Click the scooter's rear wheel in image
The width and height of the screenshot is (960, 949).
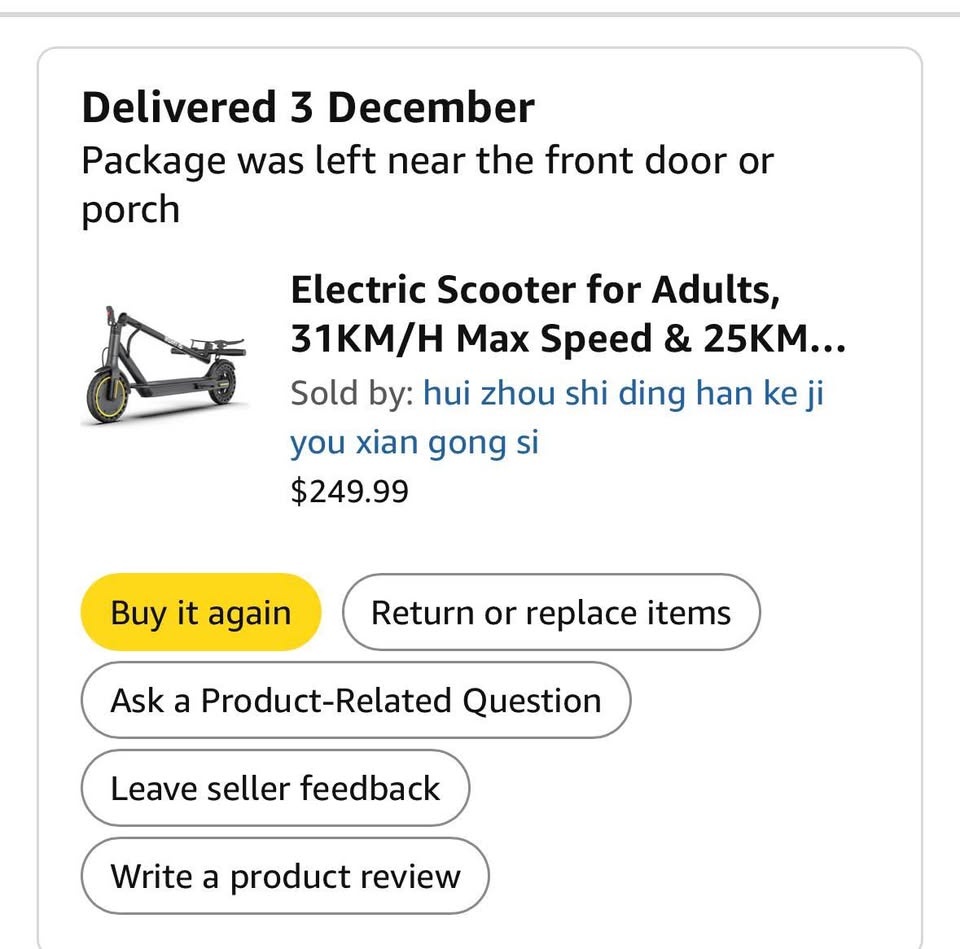pyautogui.click(x=222, y=383)
